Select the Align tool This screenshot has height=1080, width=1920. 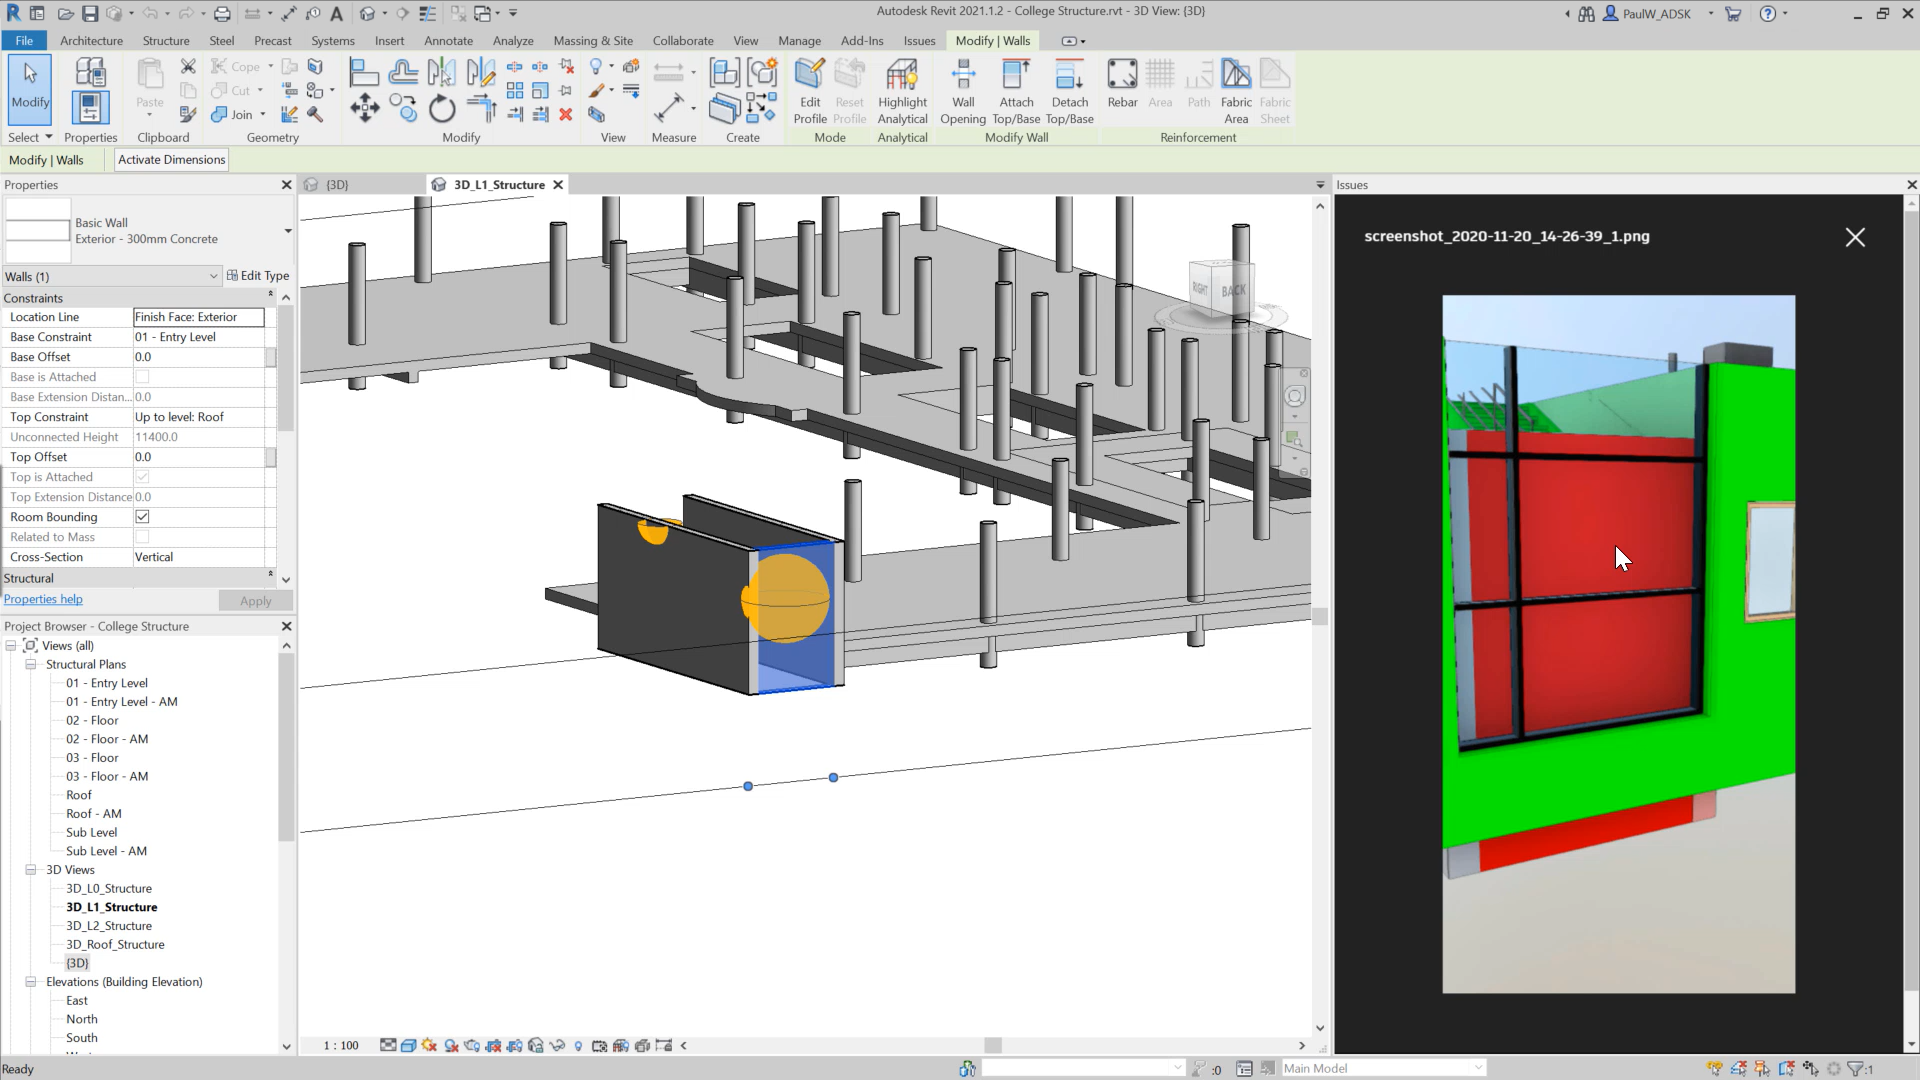480,108
